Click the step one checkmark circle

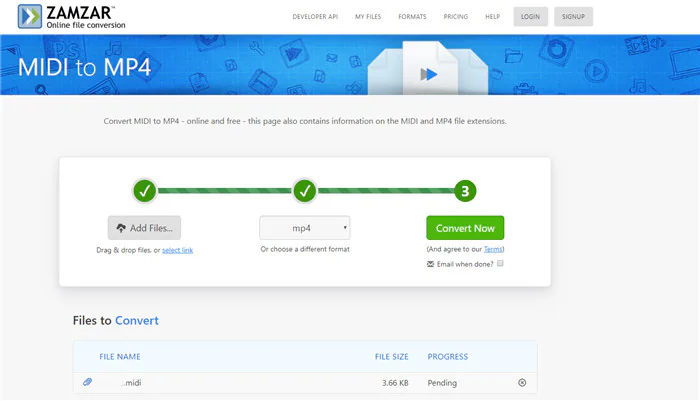tap(145, 191)
